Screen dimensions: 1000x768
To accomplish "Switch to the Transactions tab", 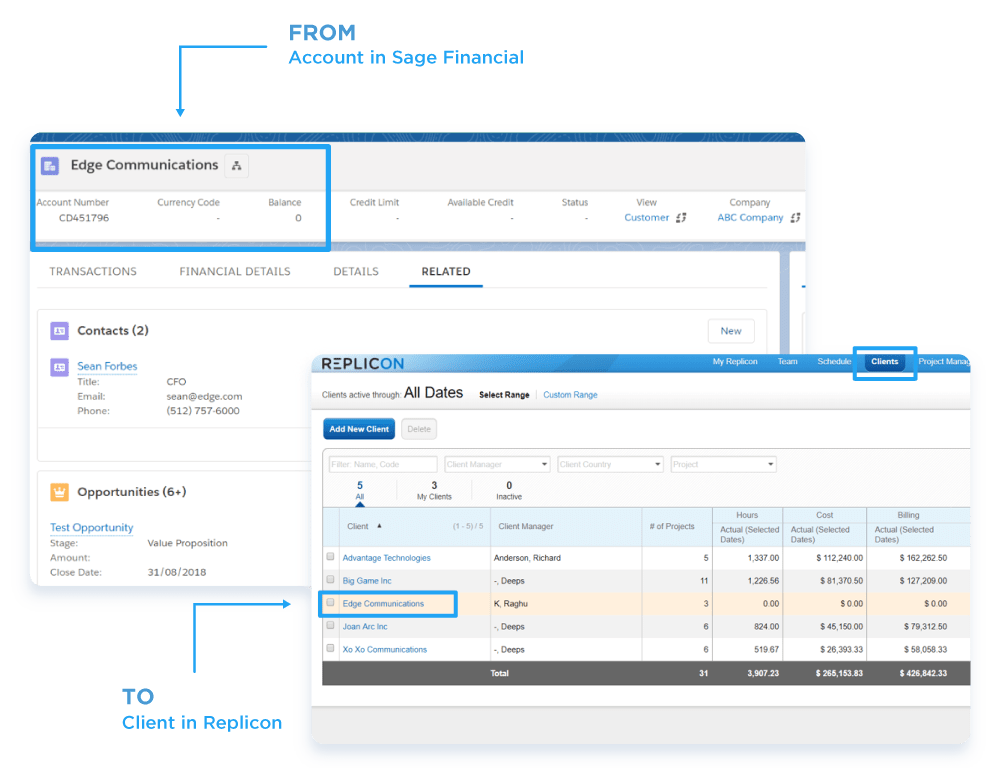I will click(x=93, y=272).
